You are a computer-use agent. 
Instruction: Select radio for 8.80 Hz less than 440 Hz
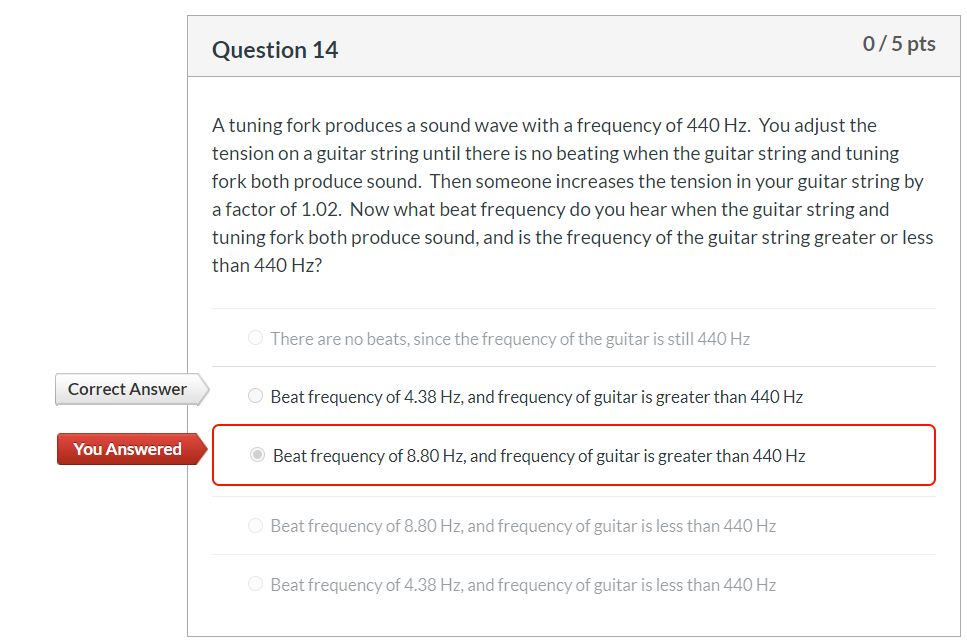click(255, 525)
